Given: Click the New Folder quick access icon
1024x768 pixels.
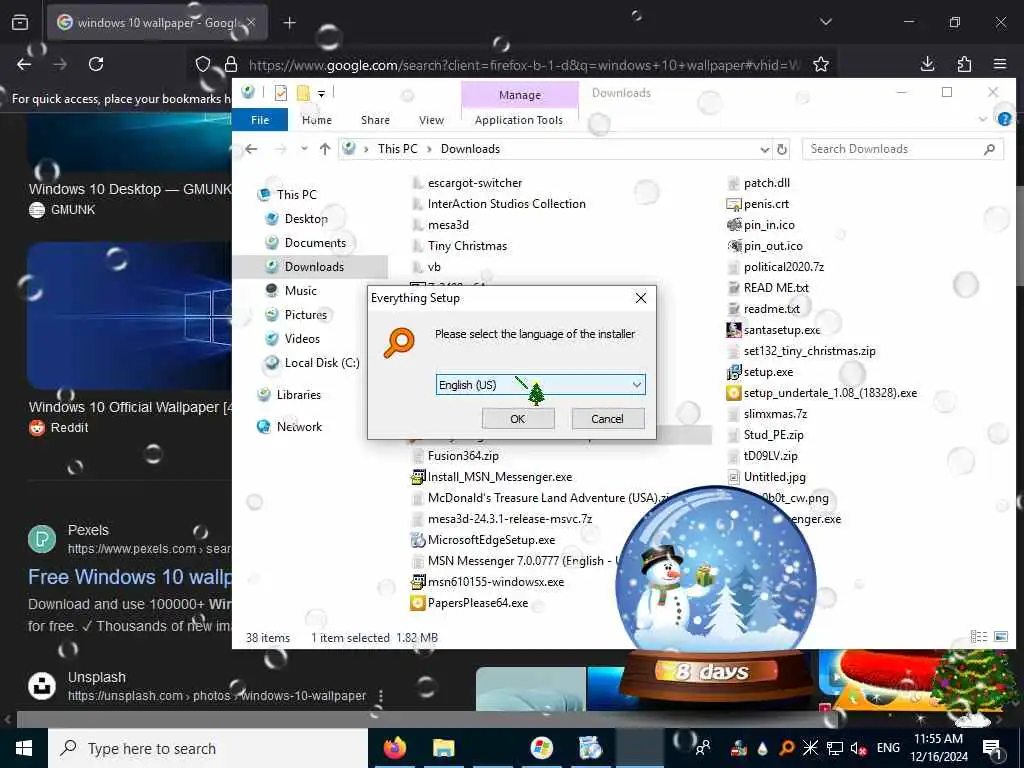Looking at the screenshot, I should [302, 93].
